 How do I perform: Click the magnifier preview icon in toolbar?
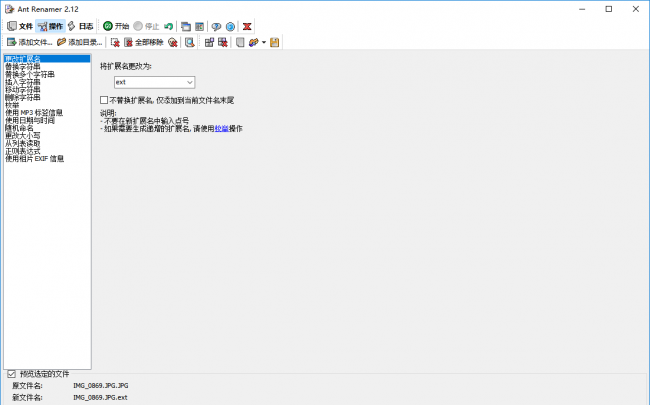tap(189, 42)
